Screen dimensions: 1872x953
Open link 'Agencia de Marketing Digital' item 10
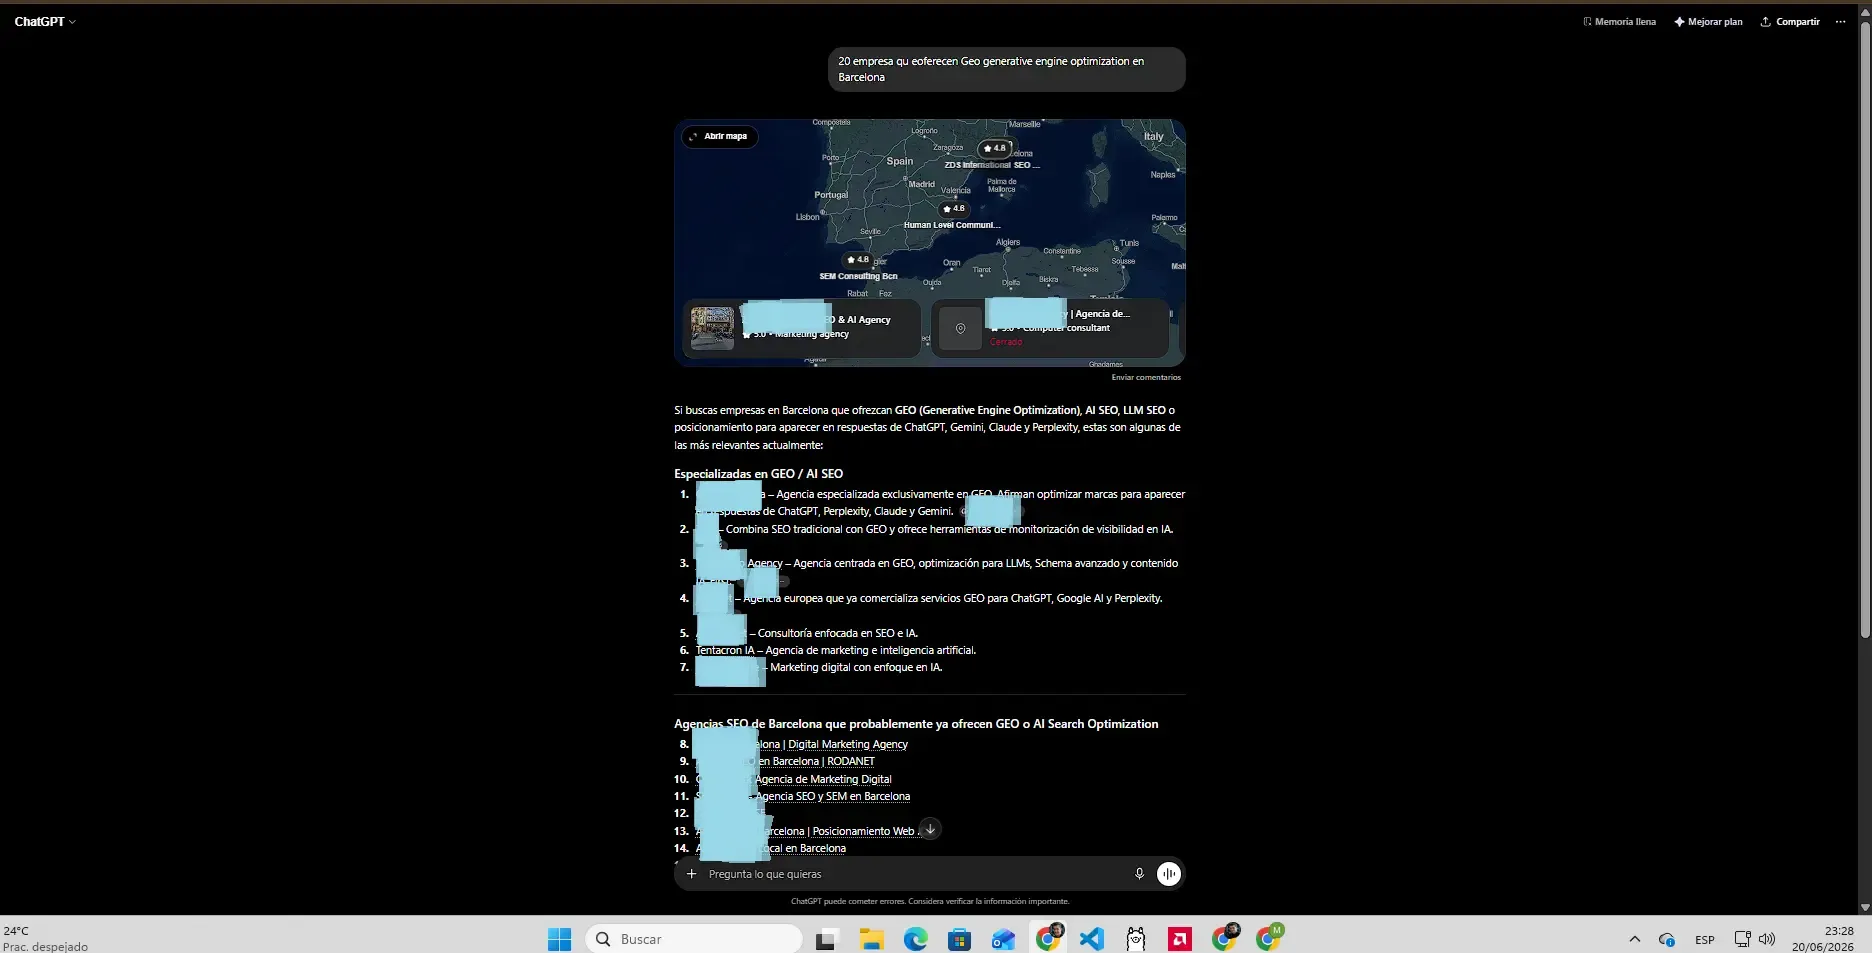pos(823,779)
